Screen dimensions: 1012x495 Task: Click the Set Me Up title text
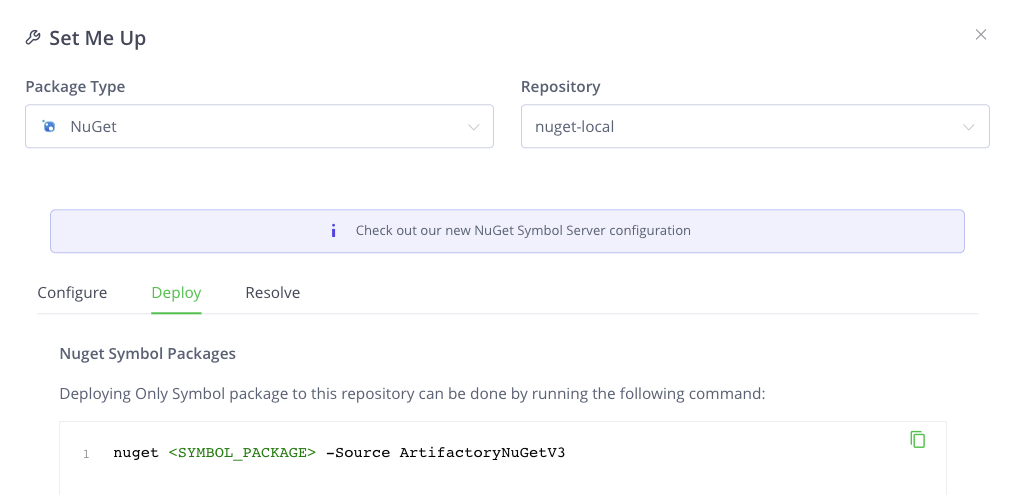pos(97,38)
